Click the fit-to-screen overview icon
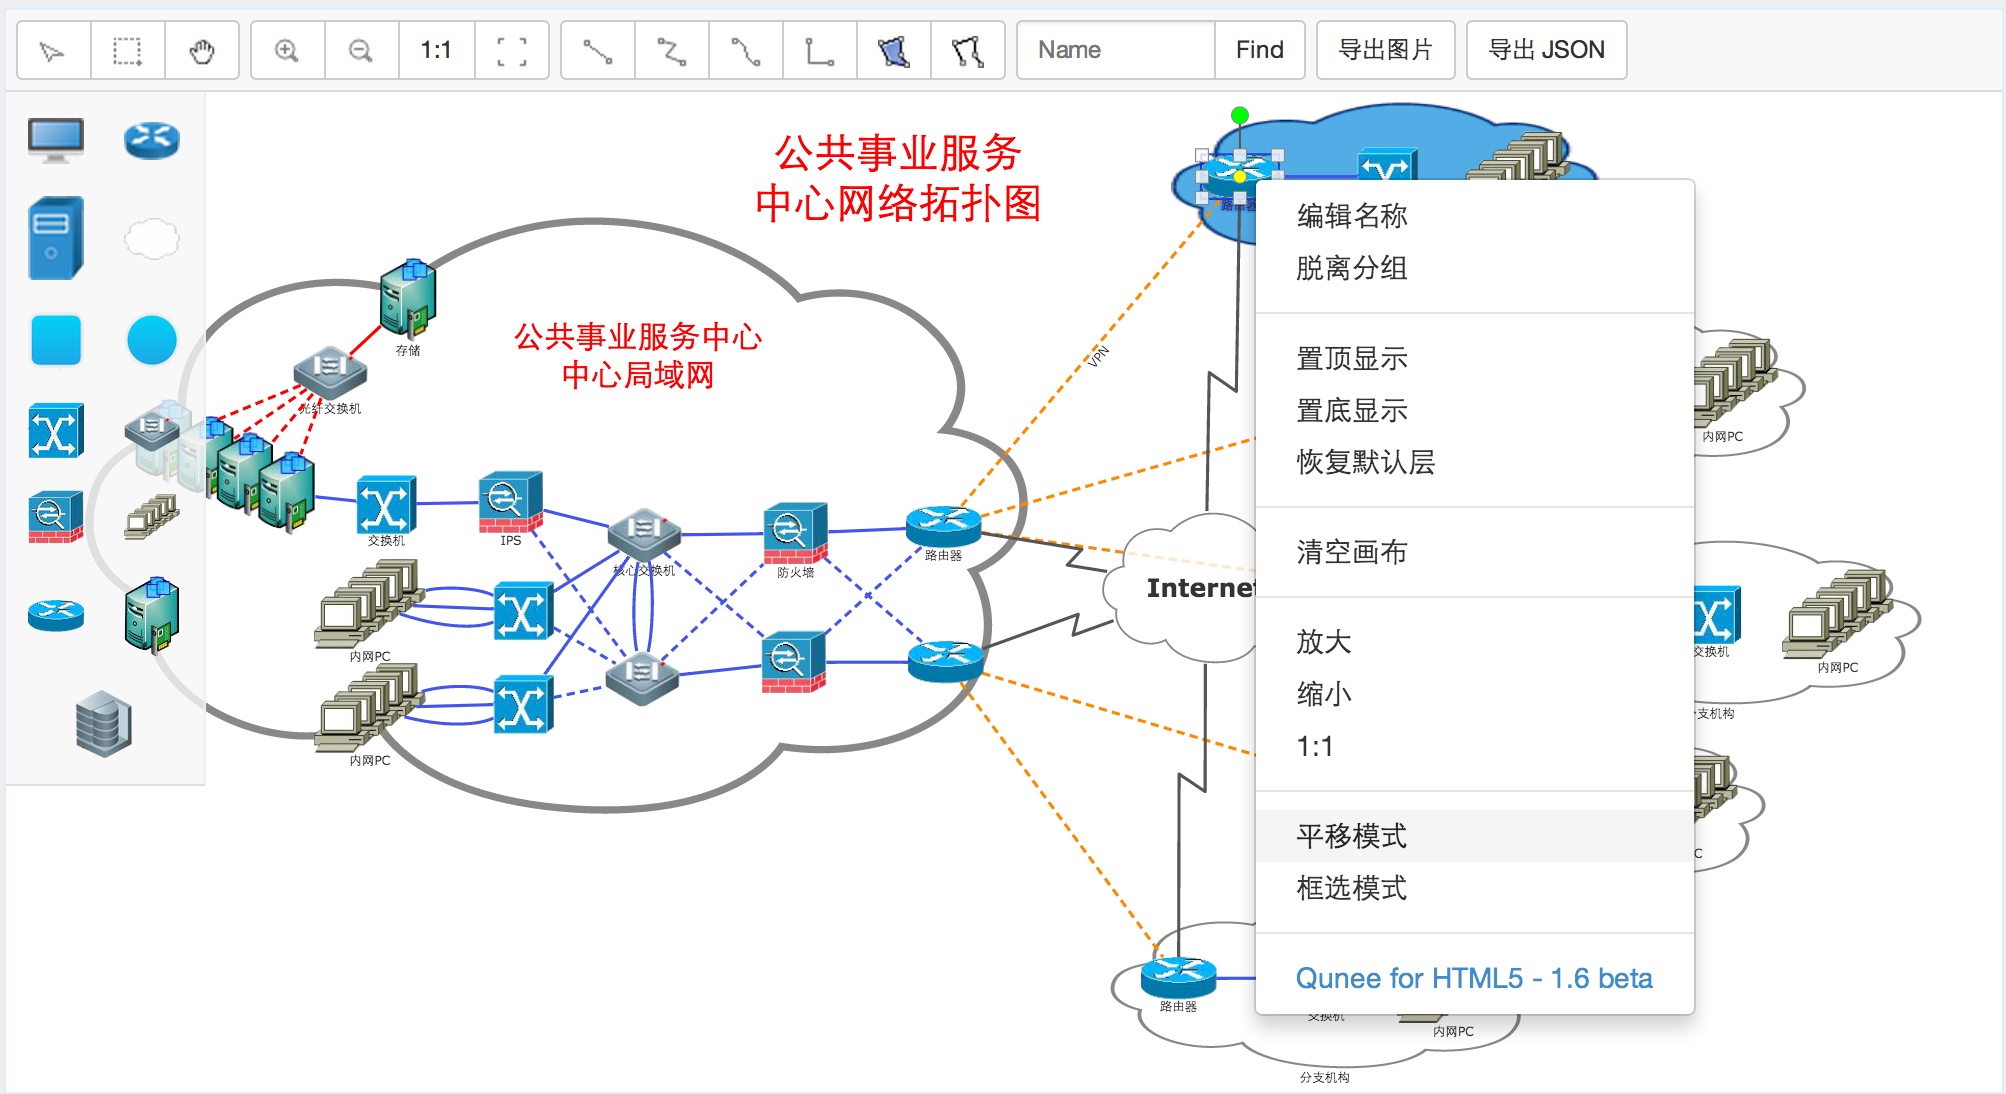The width and height of the screenshot is (2006, 1094). [x=512, y=50]
